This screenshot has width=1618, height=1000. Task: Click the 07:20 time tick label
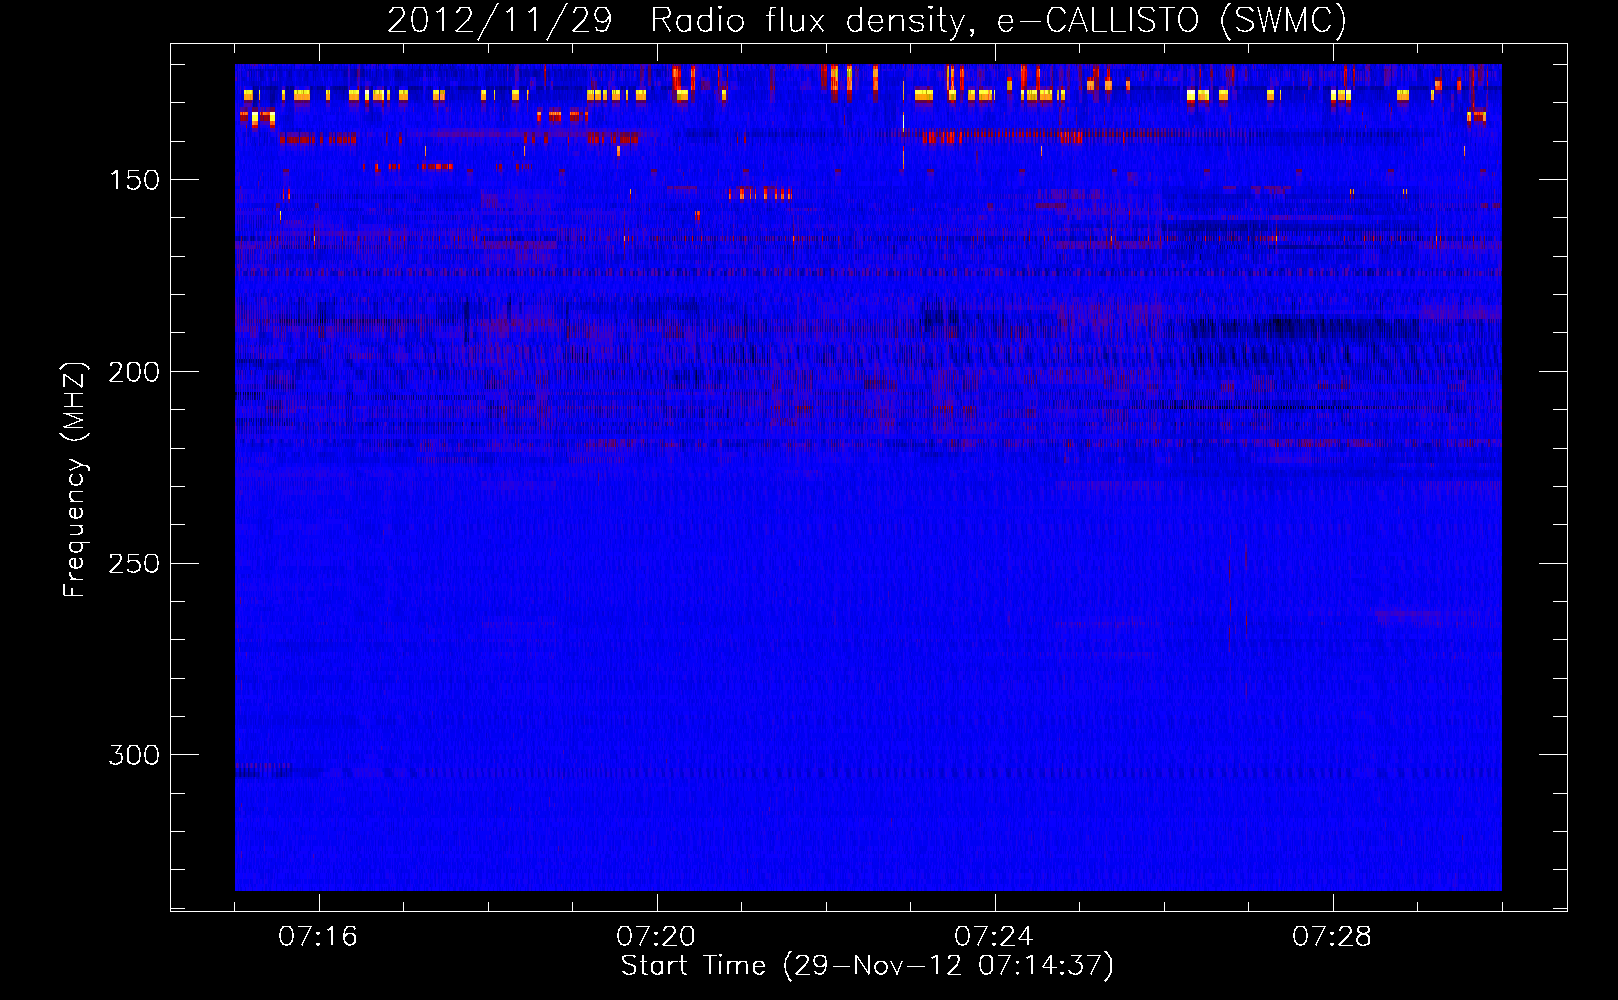tap(656, 937)
